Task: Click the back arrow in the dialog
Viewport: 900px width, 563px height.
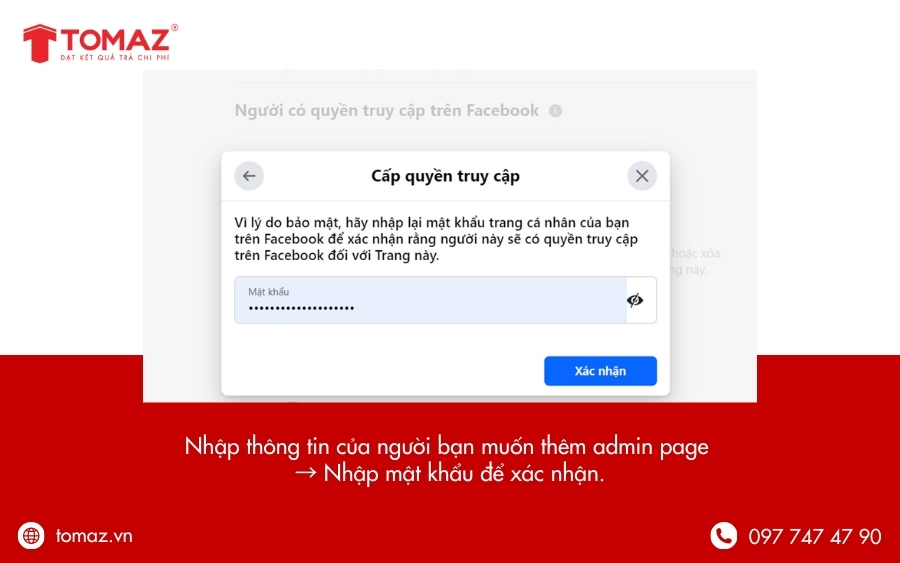Action: [x=249, y=176]
